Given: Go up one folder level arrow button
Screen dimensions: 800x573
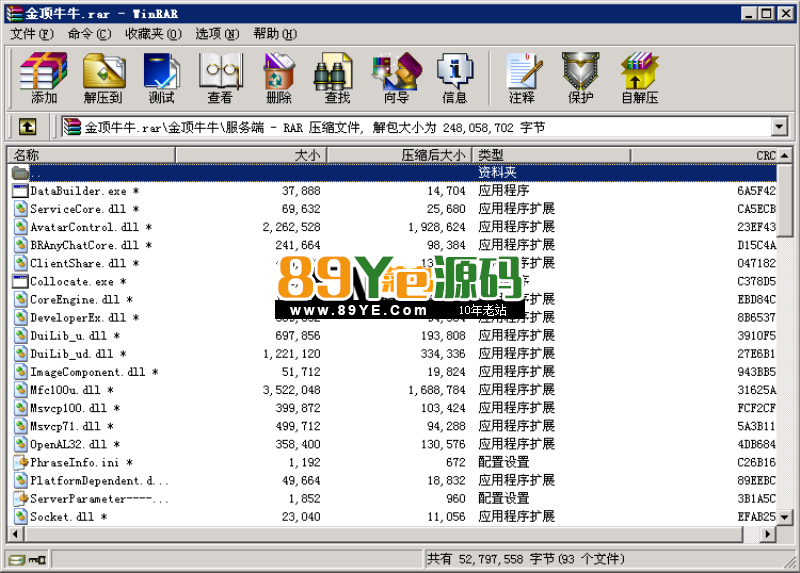Looking at the screenshot, I should click(x=28, y=127).
